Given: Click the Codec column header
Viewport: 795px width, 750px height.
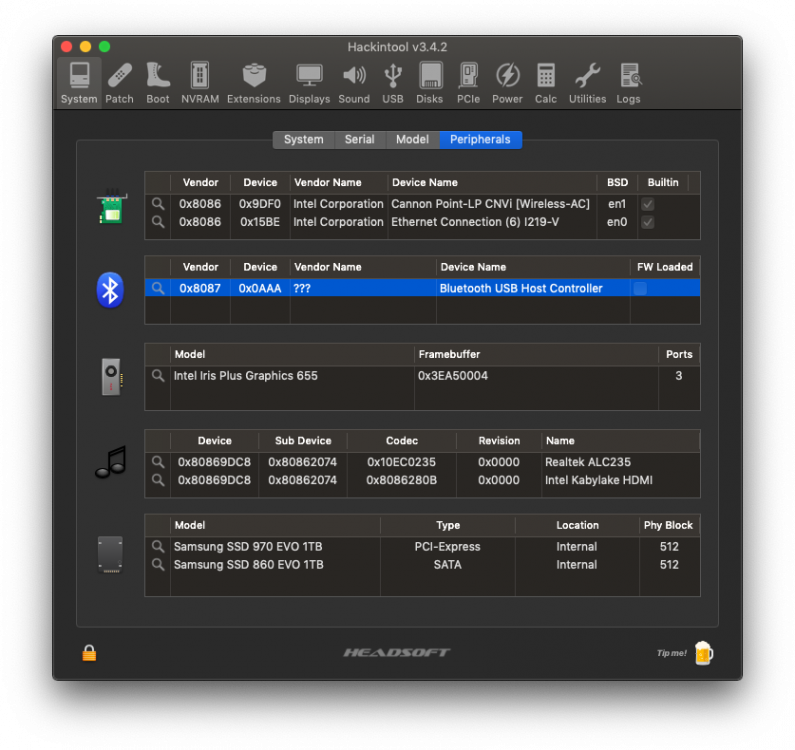Looking at the screenshot, I should click(402, 441).
